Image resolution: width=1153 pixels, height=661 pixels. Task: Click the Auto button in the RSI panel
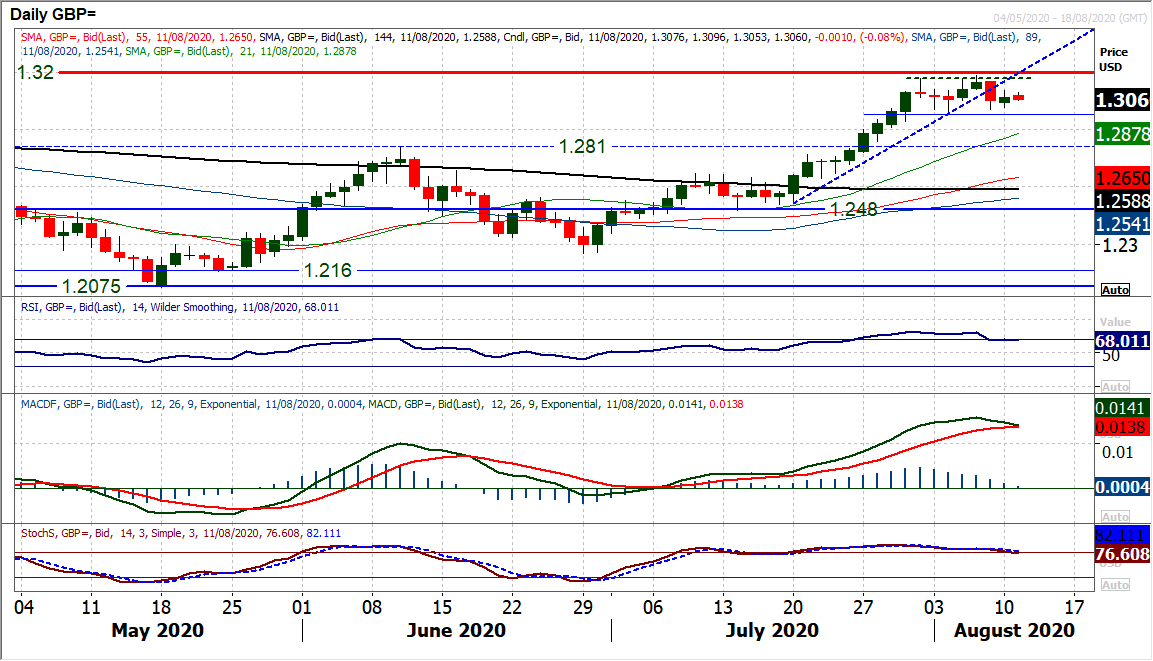1115,386
